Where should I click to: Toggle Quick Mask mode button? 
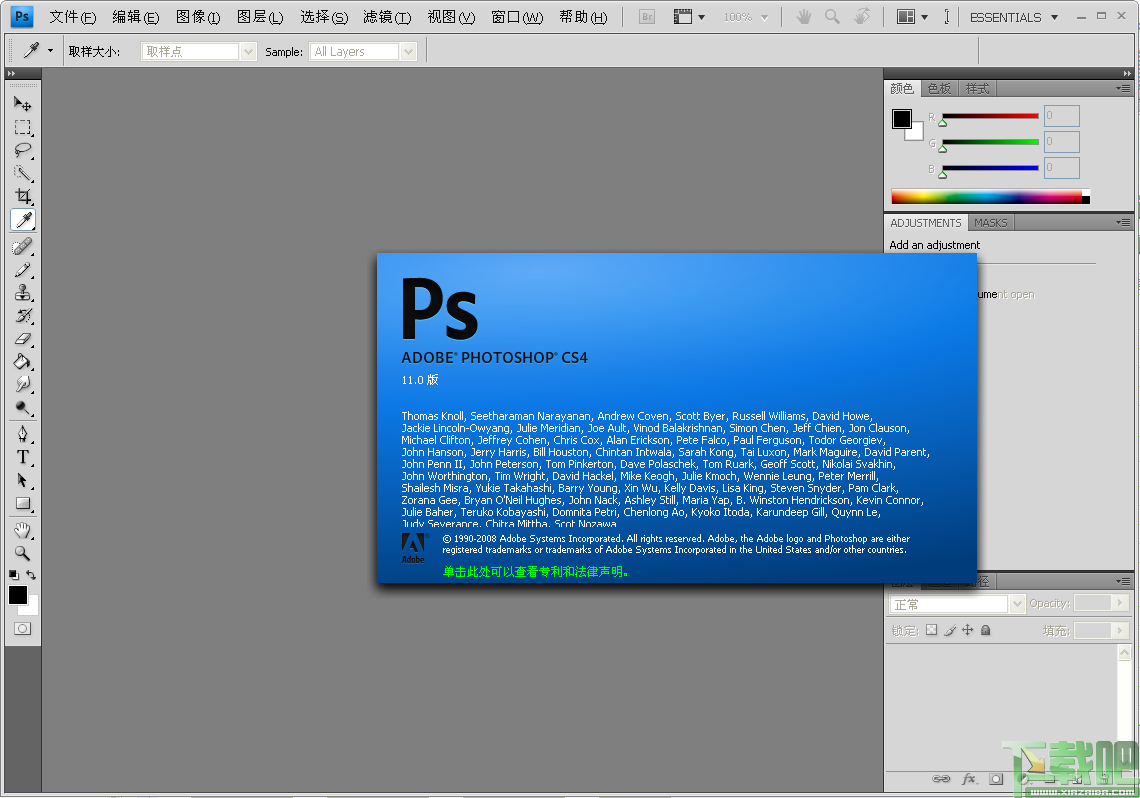22,628
